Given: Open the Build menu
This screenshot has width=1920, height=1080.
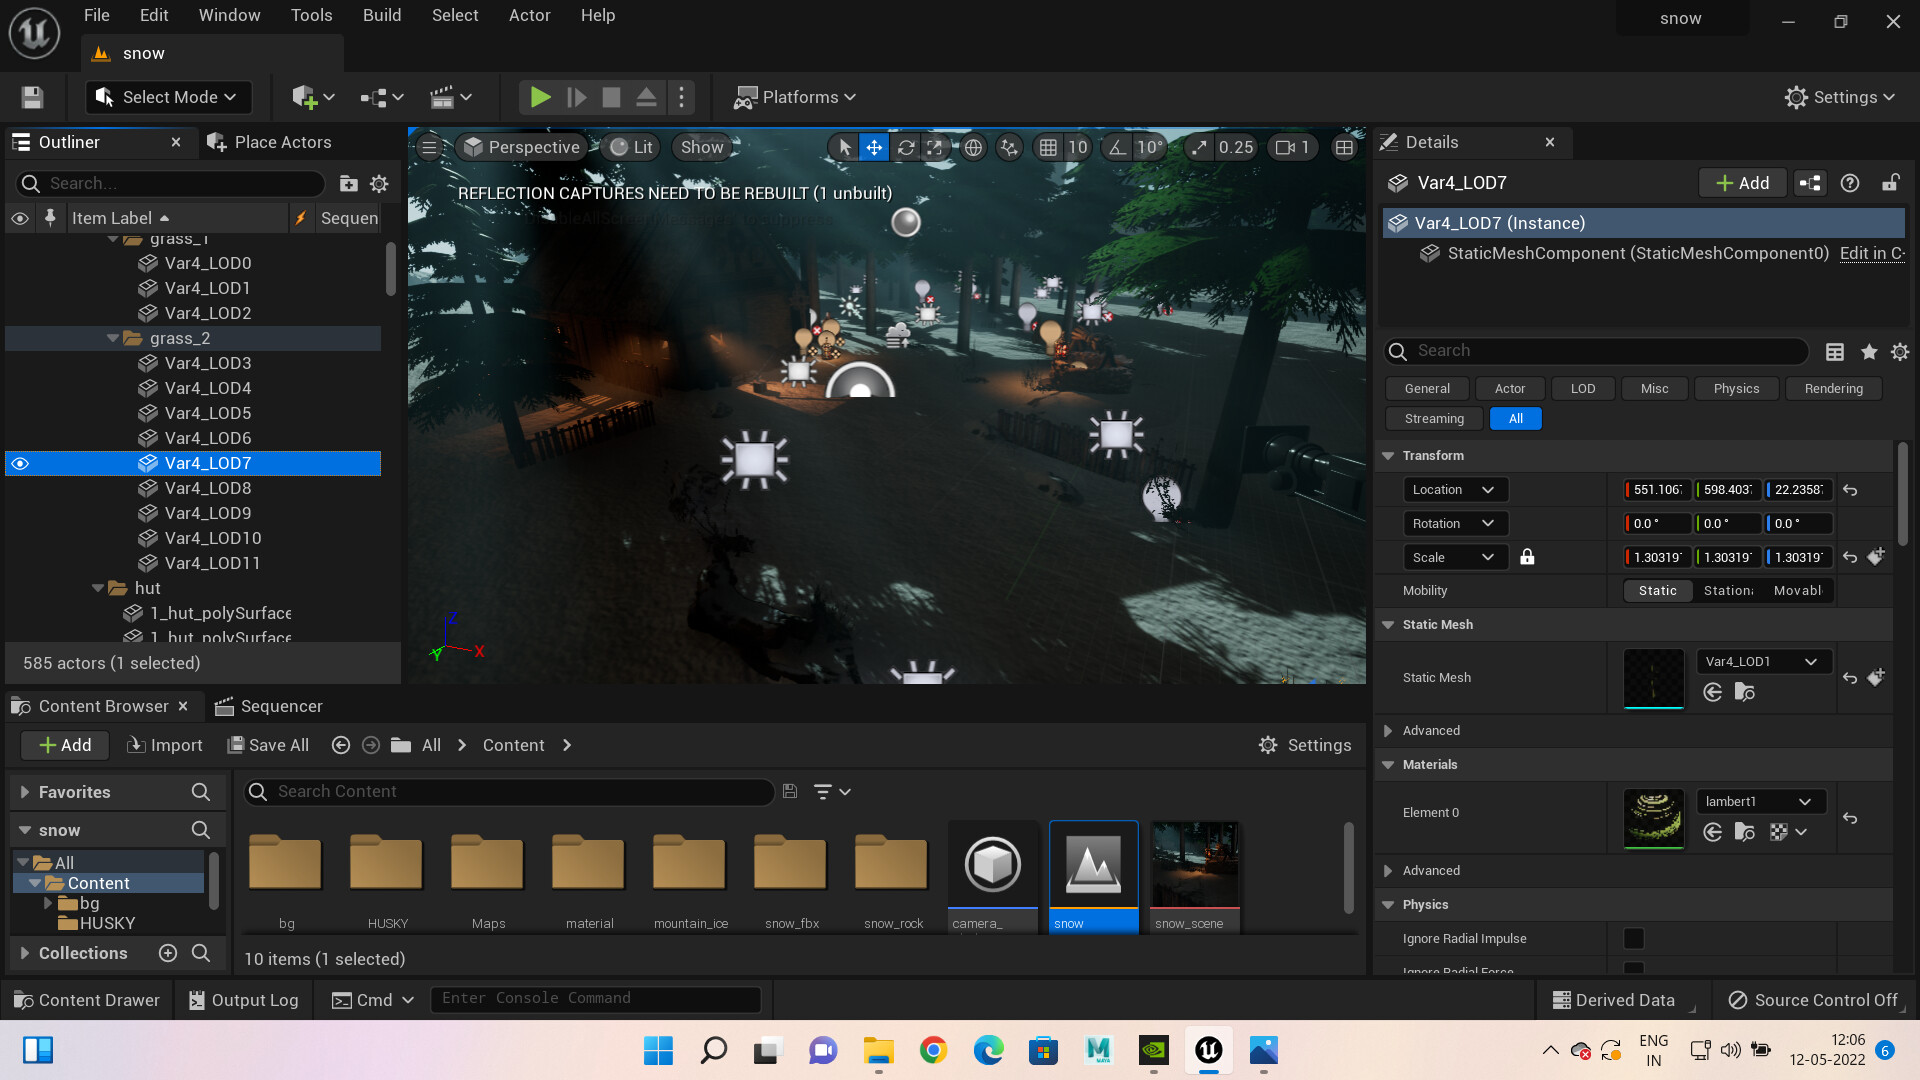Looking at the screenshot, I should pos(381,15).
